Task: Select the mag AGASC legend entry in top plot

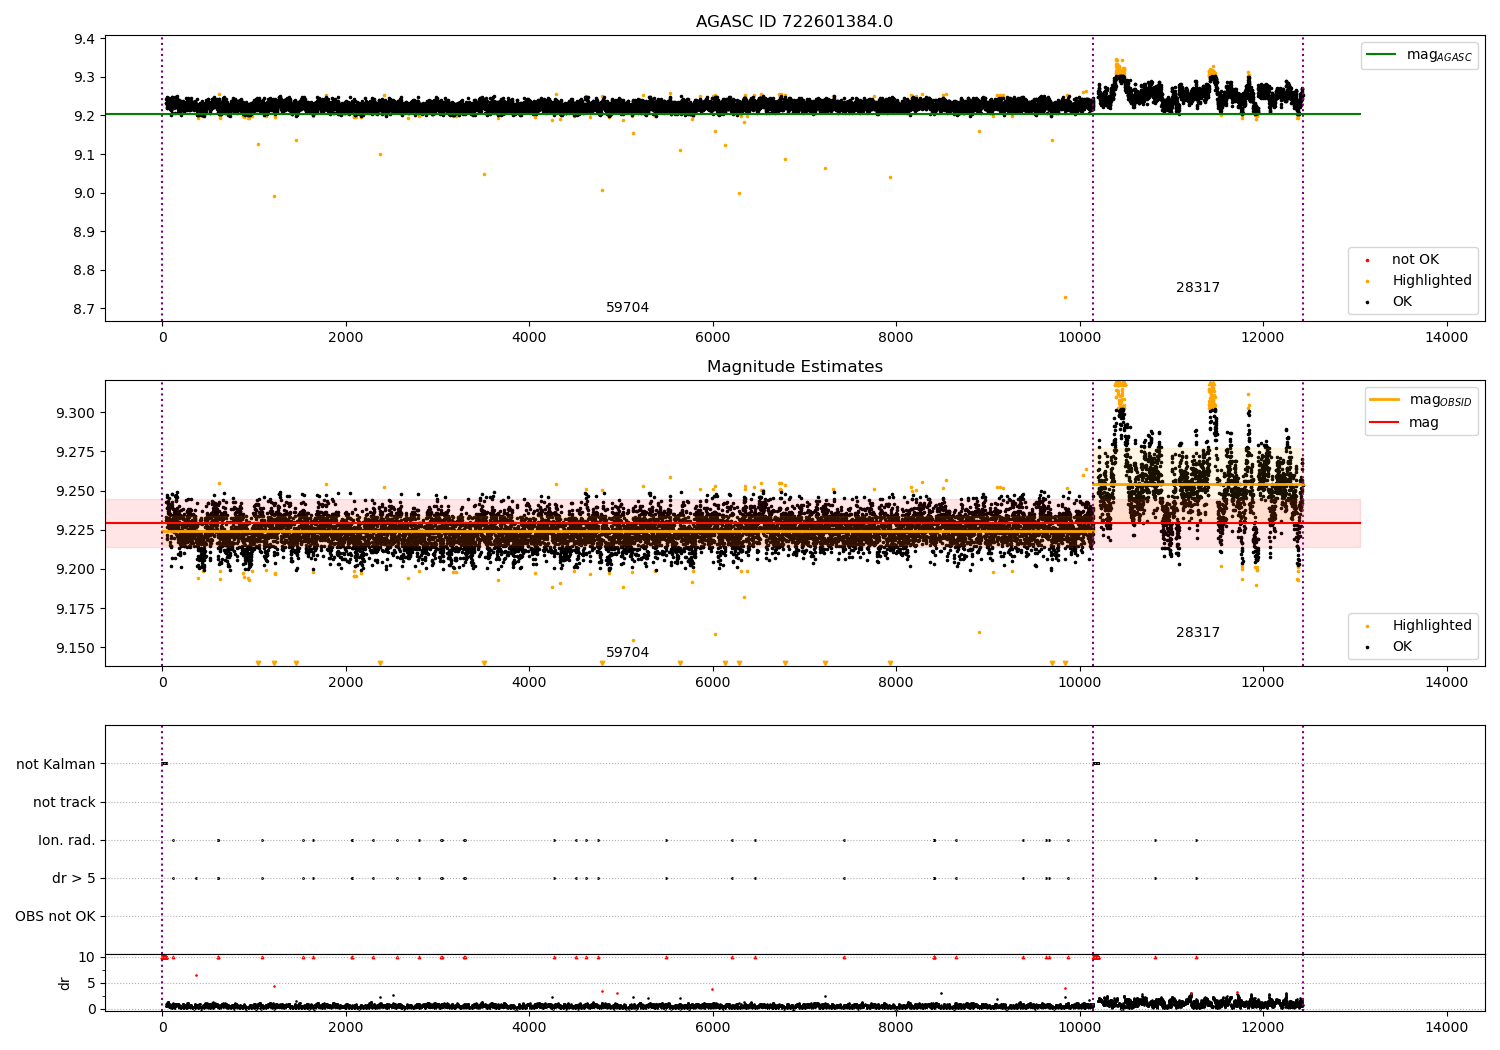Action: tap(1420, 55)
